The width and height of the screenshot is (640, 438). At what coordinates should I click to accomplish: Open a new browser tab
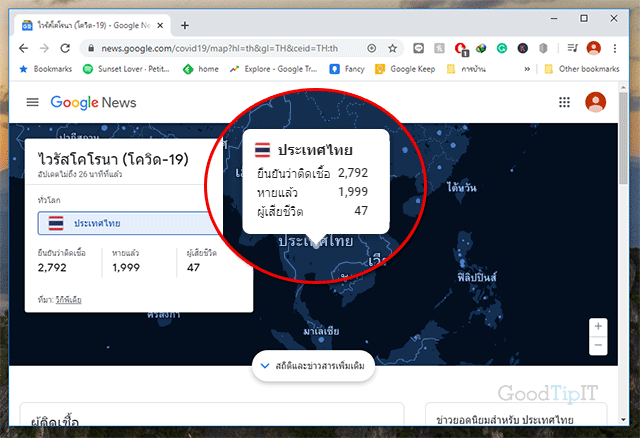[x=185, y=25]
